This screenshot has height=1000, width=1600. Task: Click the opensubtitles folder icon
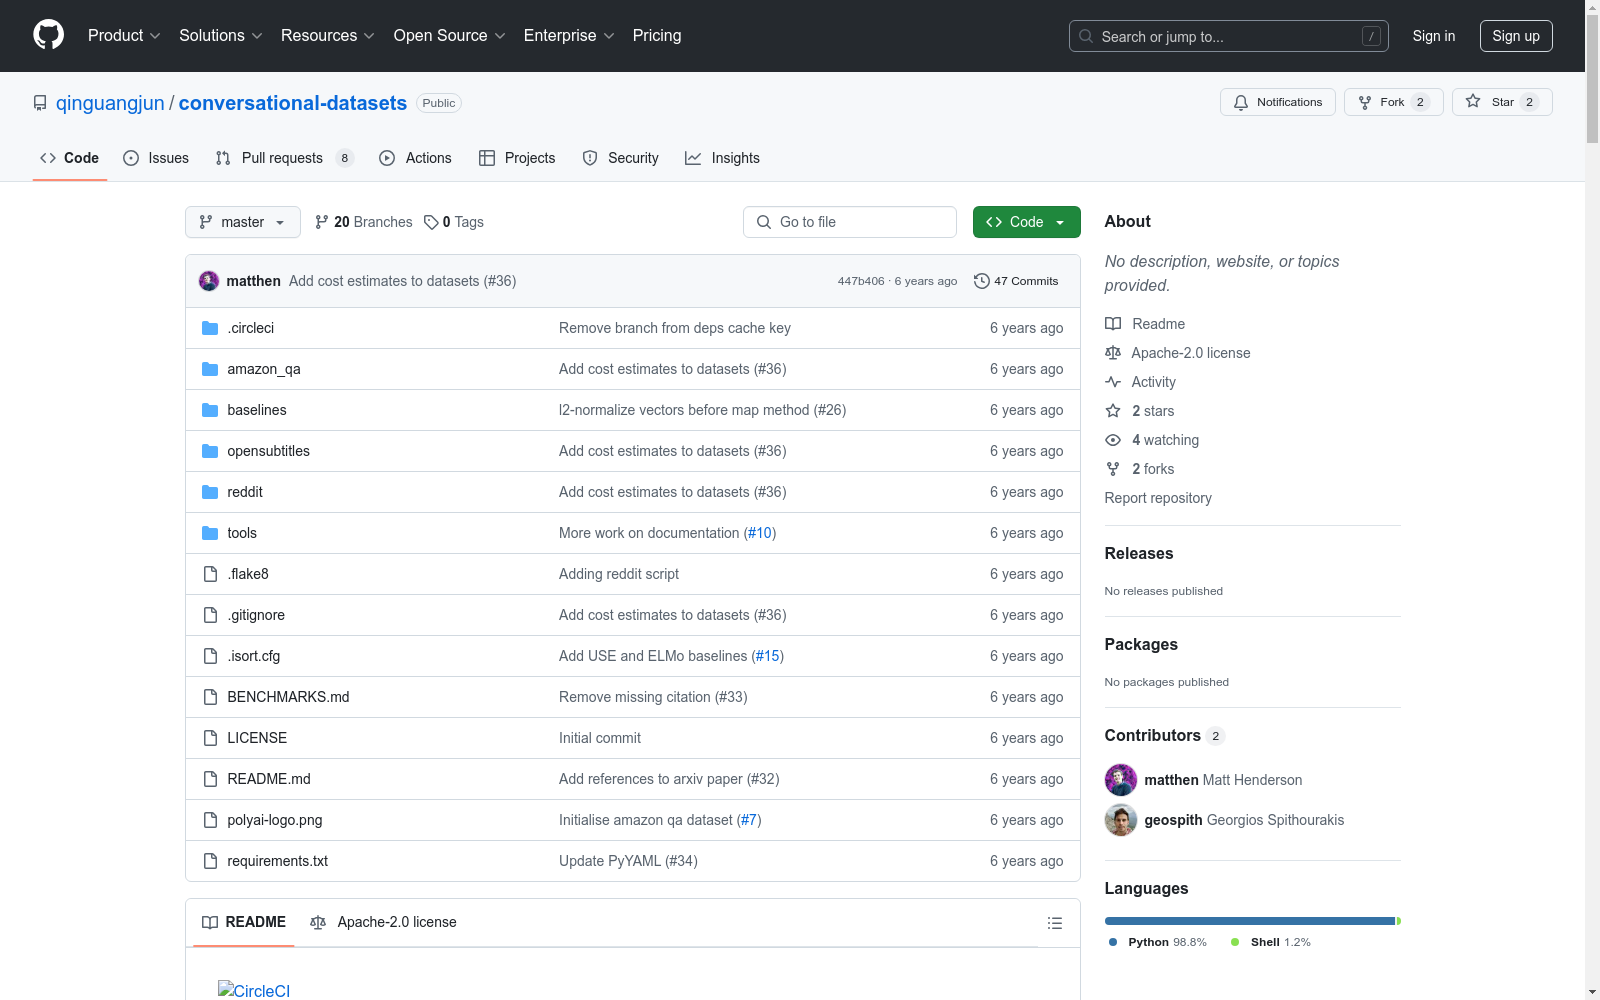210,451
